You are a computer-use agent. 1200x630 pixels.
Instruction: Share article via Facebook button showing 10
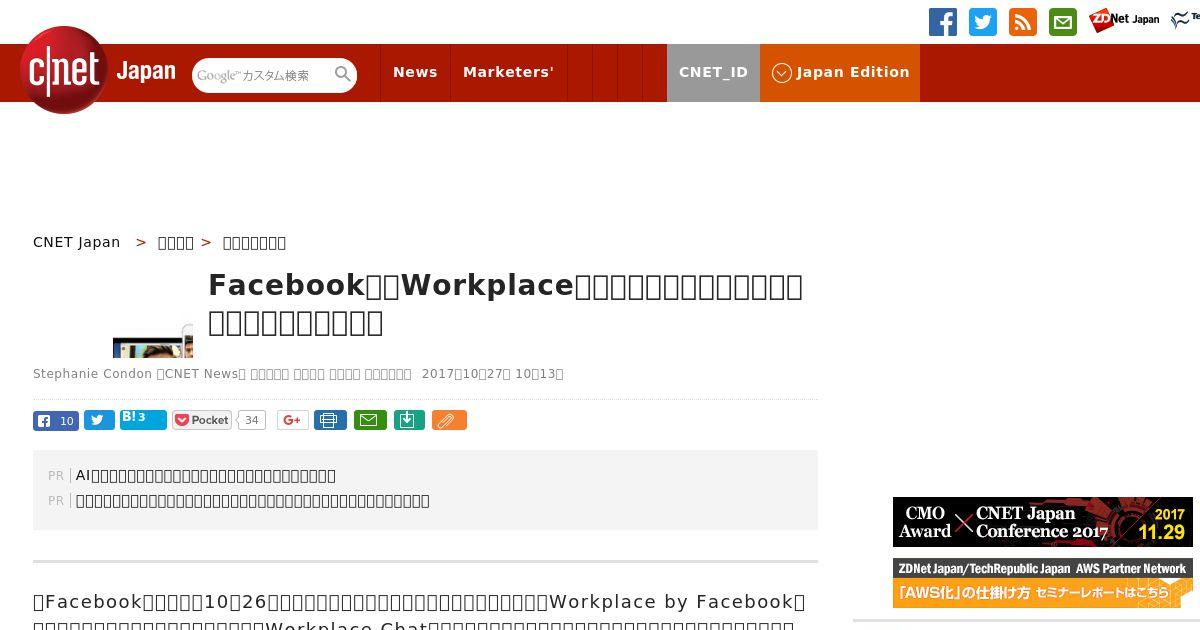(56, 420)
